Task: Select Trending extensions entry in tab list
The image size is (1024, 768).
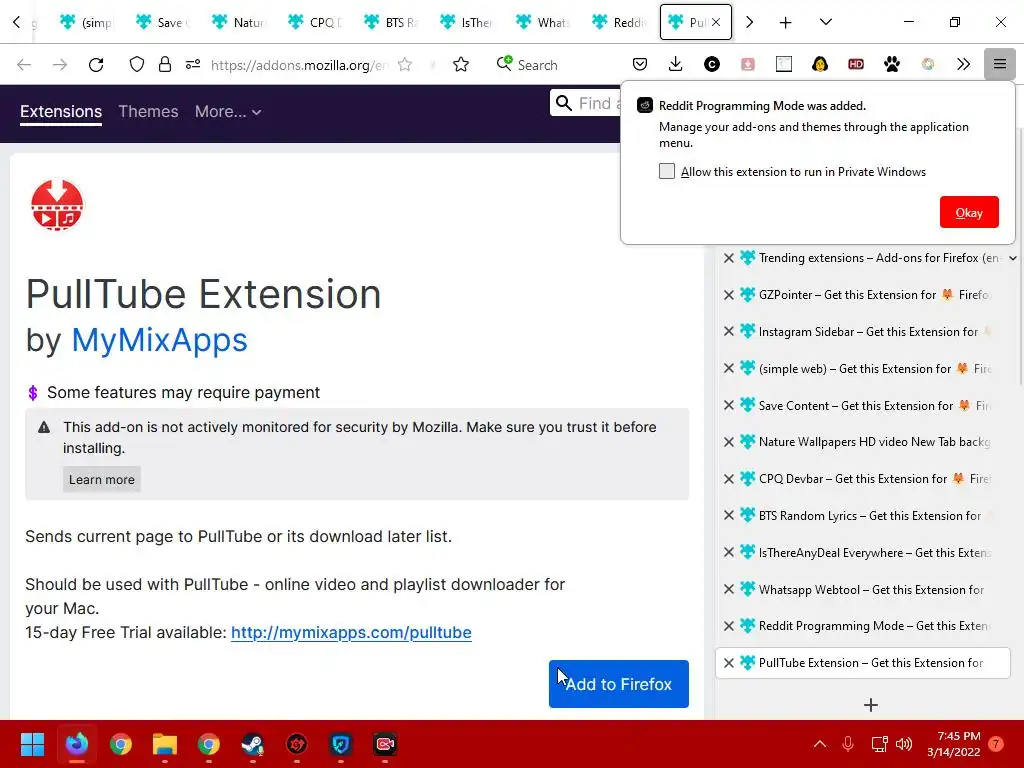Action: [862, 258]
